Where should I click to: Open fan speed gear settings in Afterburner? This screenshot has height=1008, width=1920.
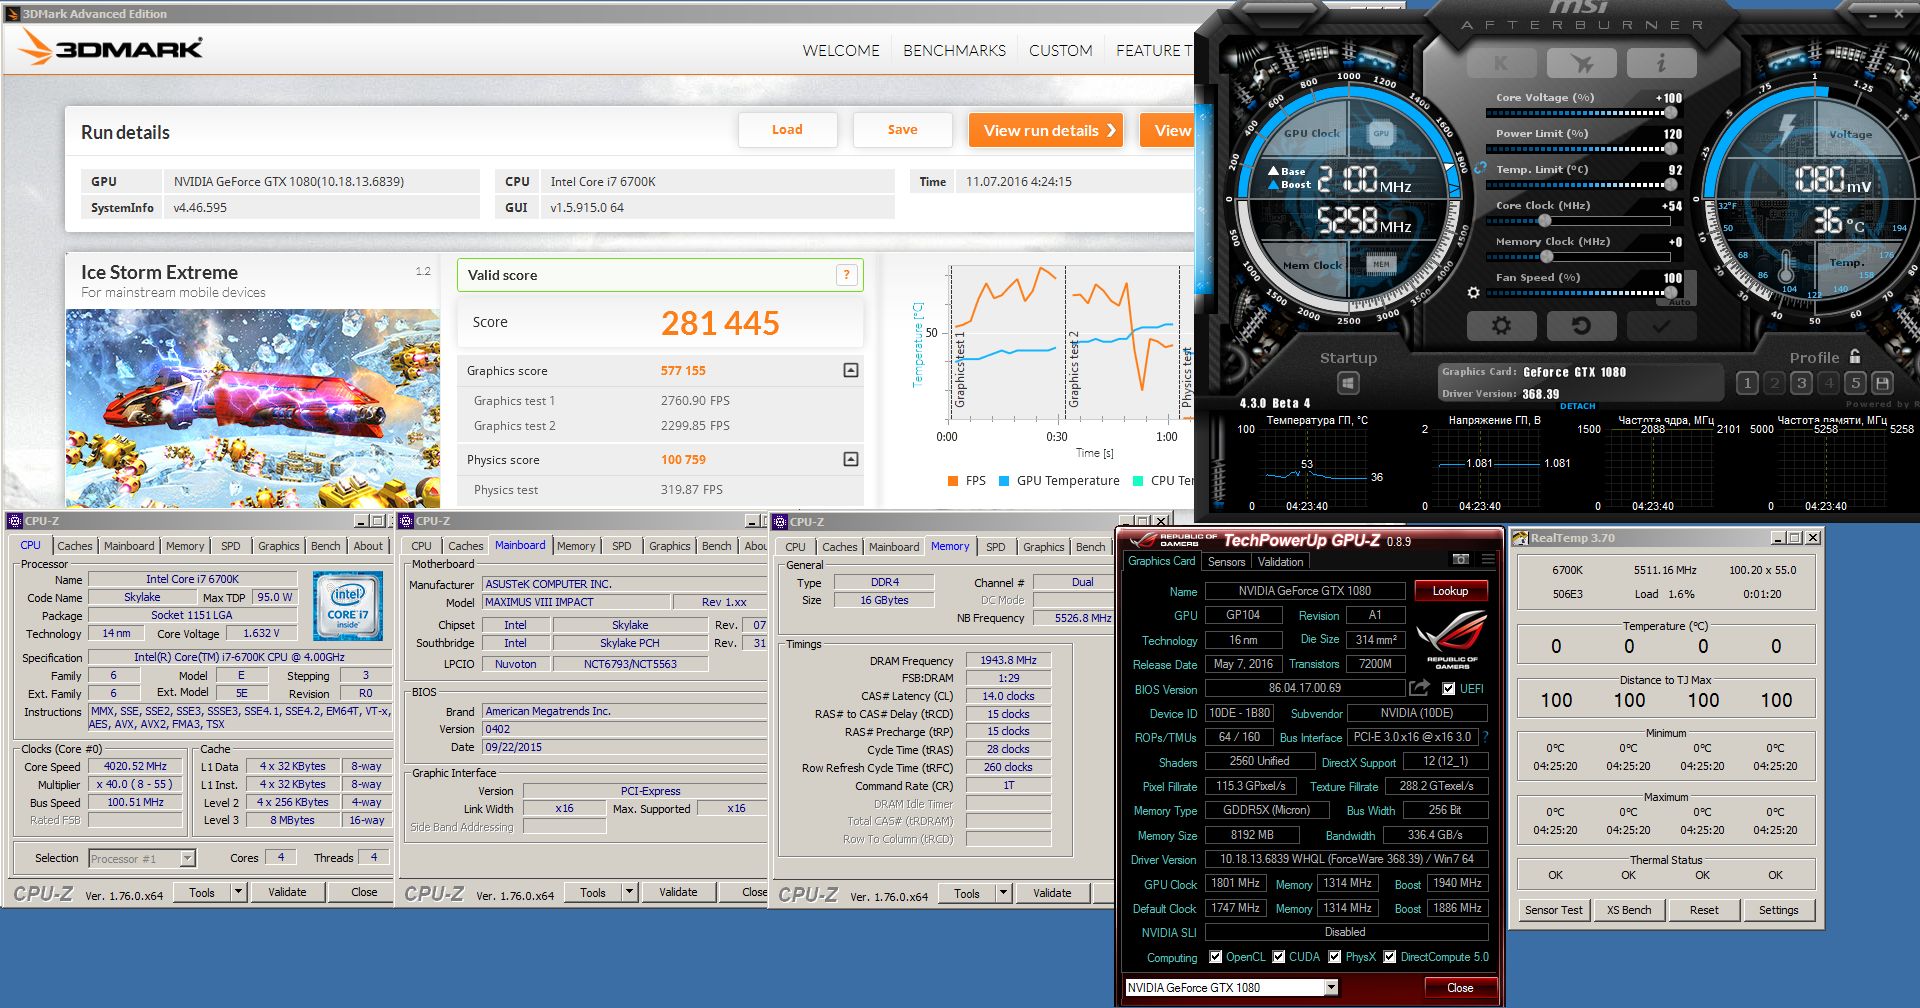click(1473, 293)
